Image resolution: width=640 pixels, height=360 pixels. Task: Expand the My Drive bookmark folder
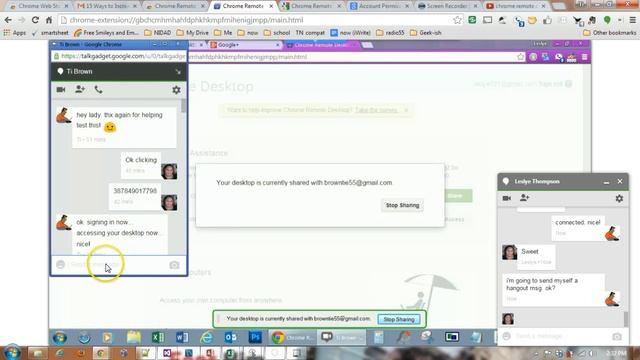click(x=193, y=33)
